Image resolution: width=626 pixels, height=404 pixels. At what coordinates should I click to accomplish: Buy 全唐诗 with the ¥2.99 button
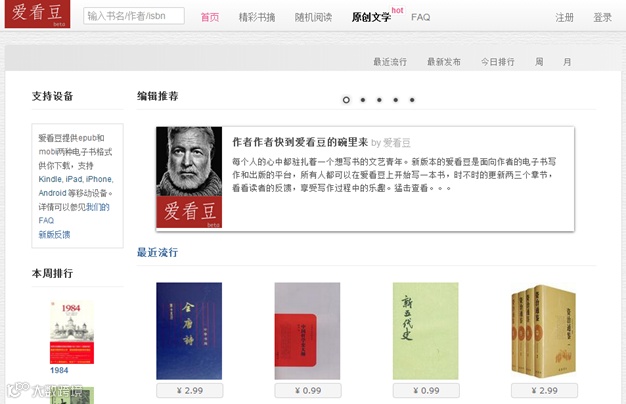click(x=190, y=390)
